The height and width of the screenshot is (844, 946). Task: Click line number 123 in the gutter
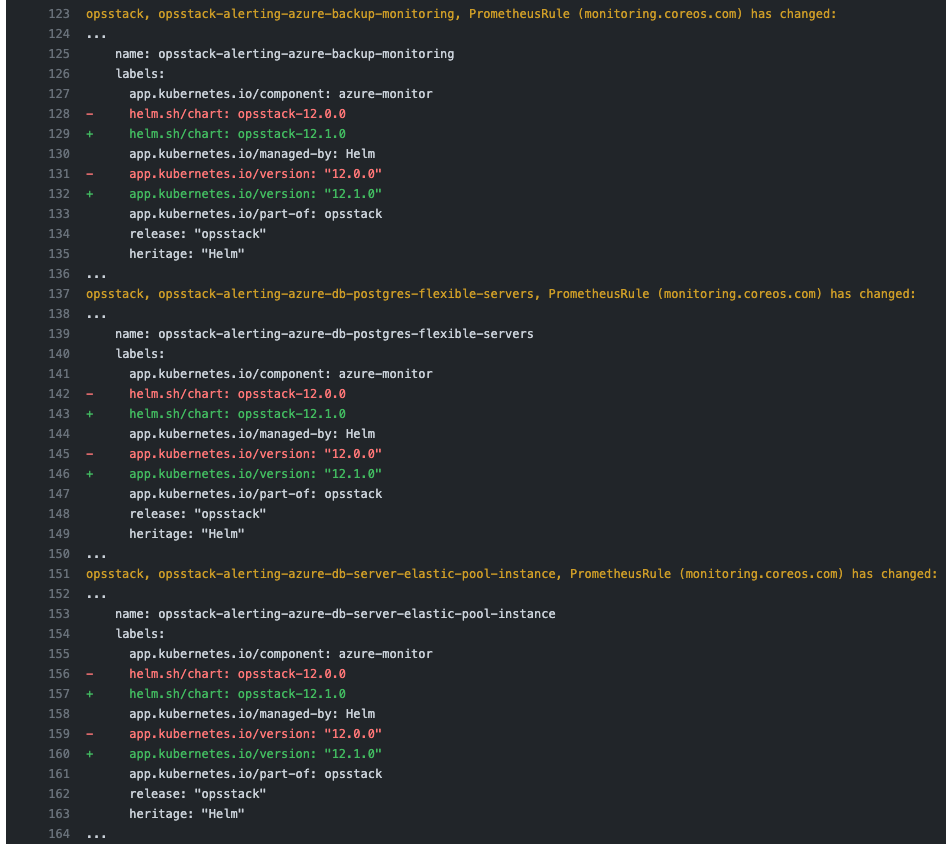pos(58,13)
